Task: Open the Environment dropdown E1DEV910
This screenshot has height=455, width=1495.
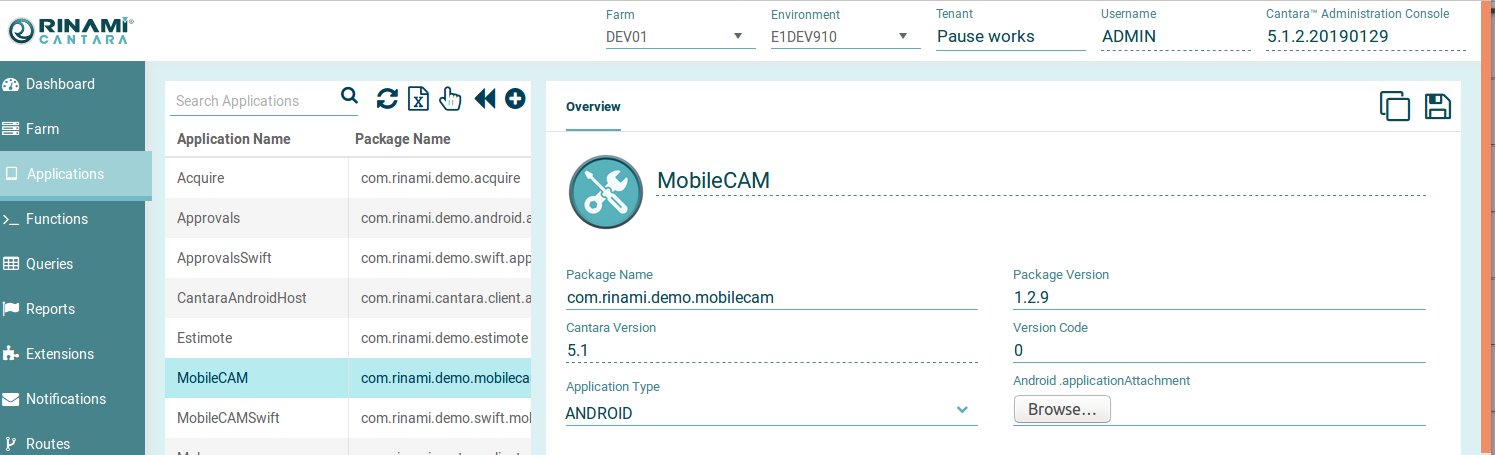Action: pos(845,37)
